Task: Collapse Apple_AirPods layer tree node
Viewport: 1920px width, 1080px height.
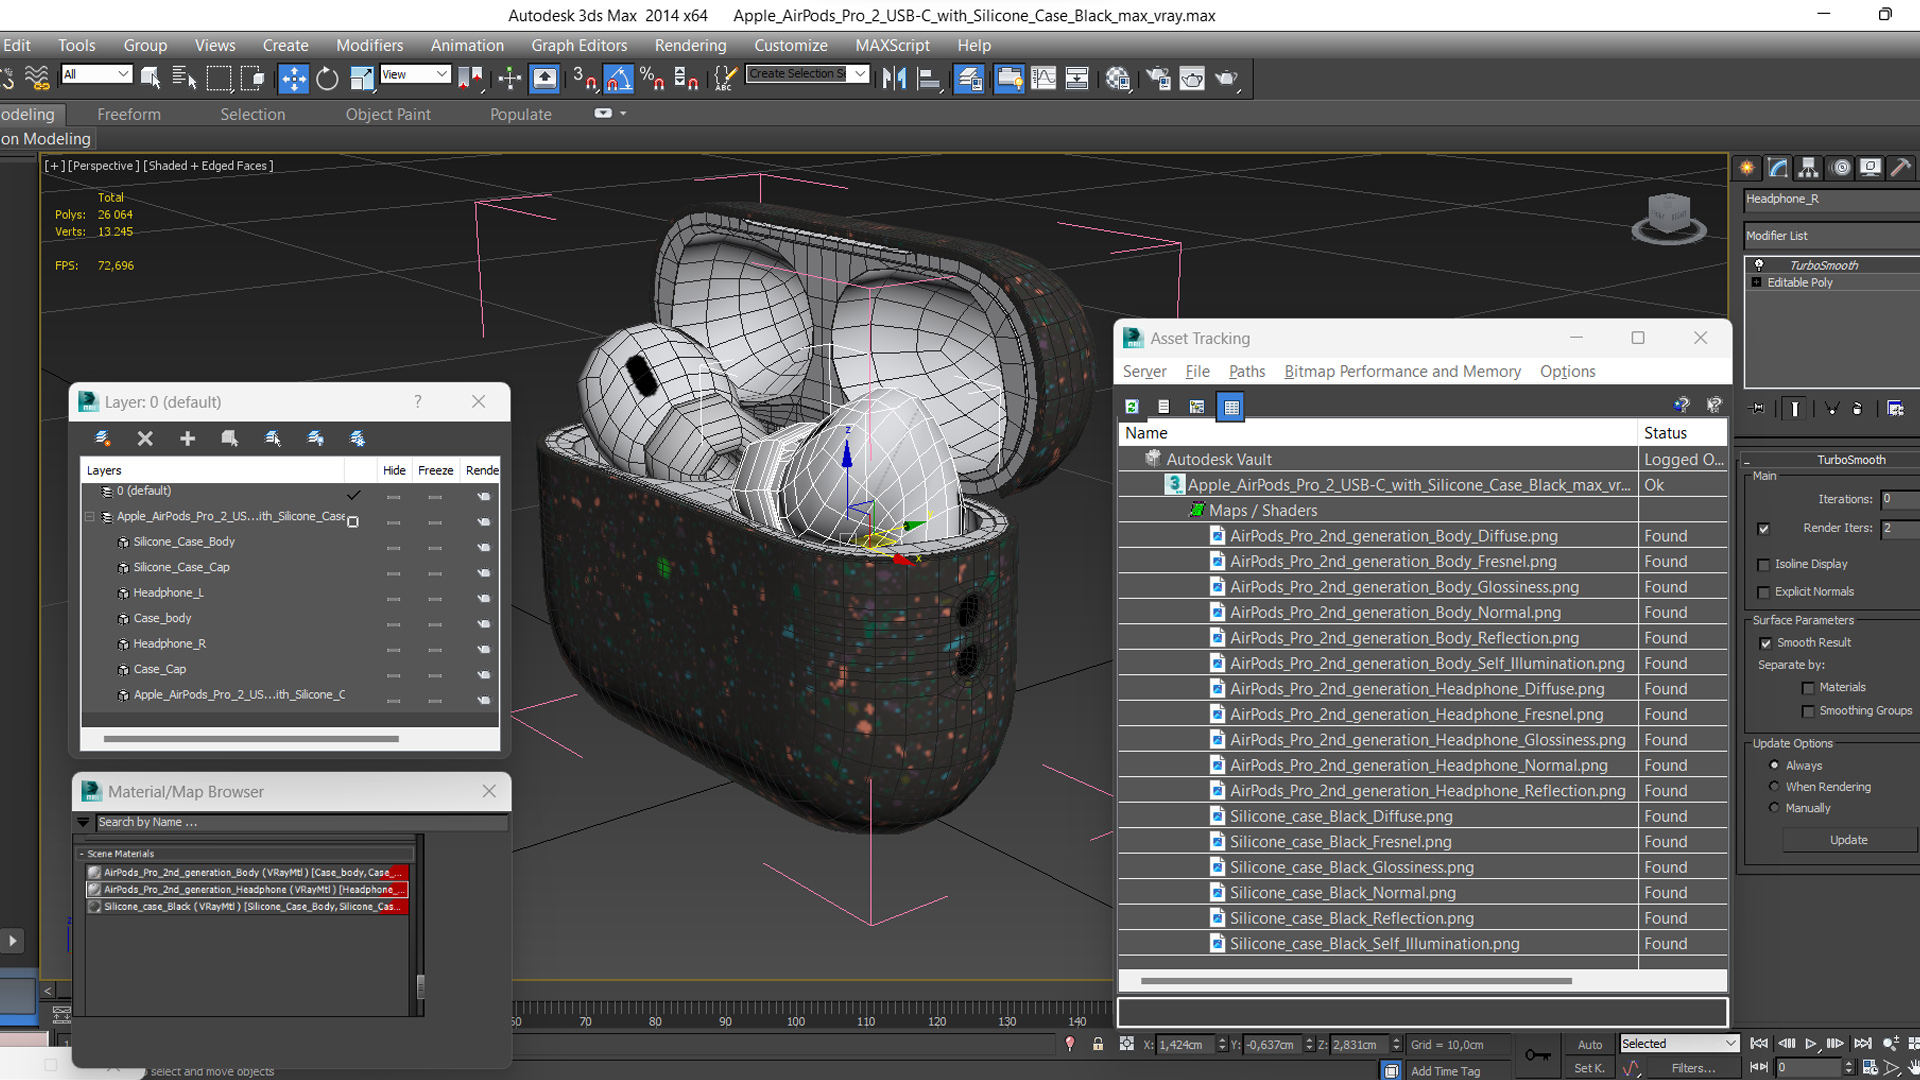Action: pos(90,517)
